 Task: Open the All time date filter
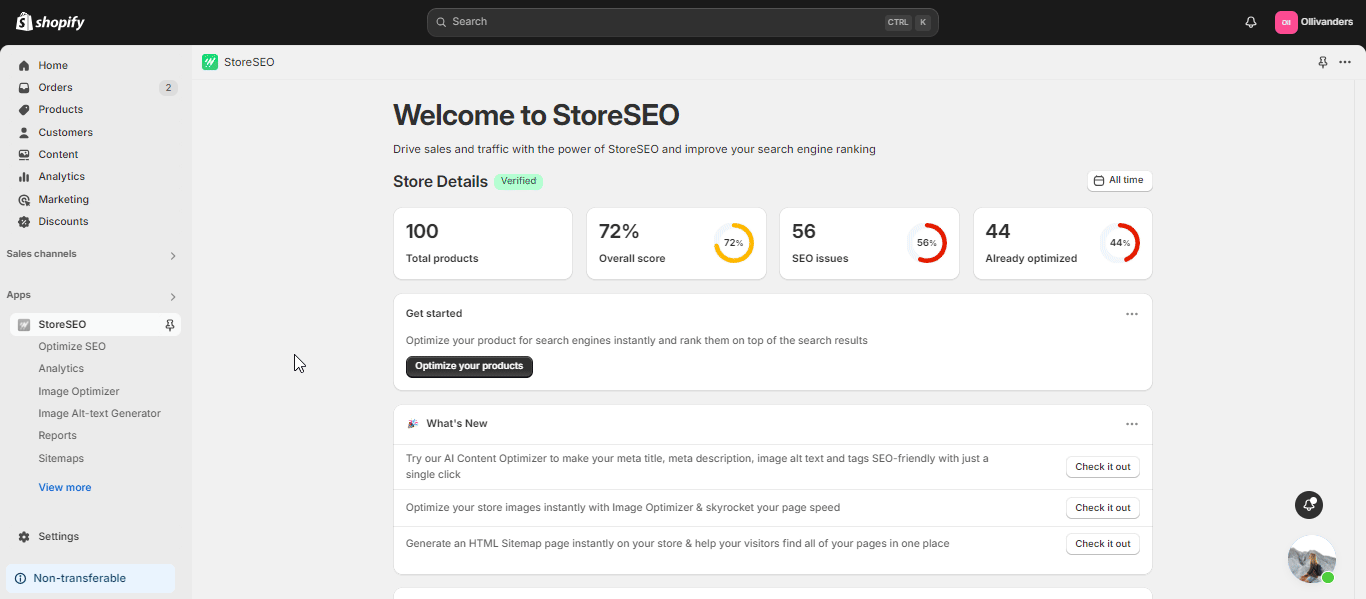coord(1120,181)
